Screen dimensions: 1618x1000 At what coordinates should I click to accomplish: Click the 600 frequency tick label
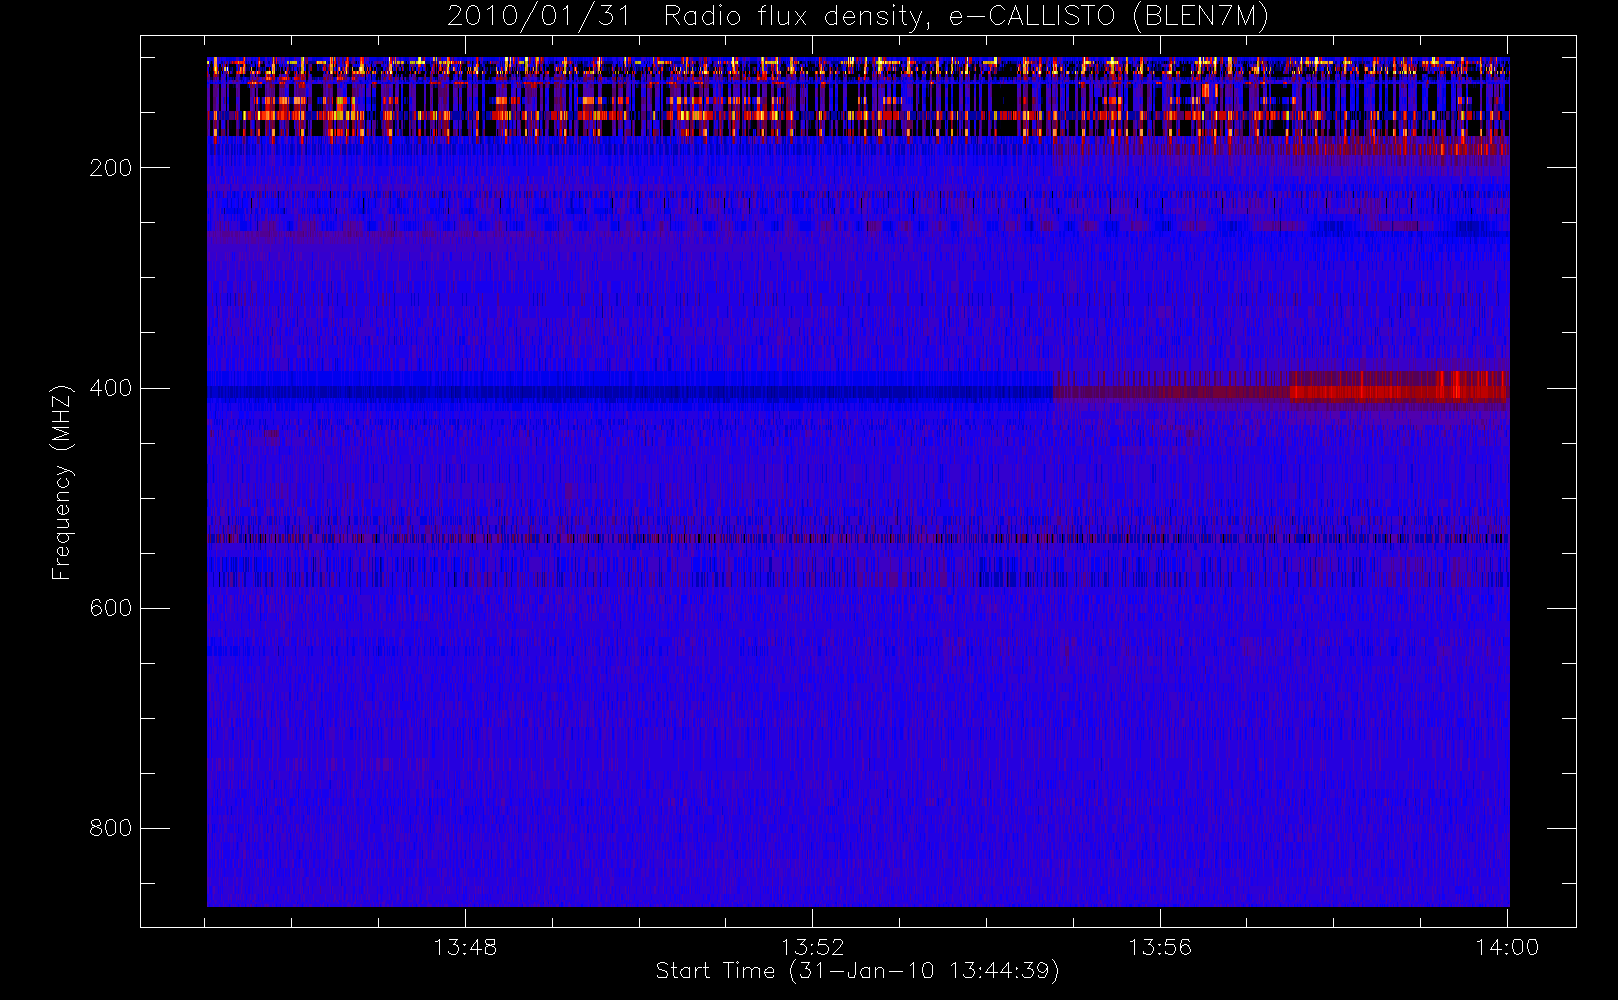(x=110, y=608)
